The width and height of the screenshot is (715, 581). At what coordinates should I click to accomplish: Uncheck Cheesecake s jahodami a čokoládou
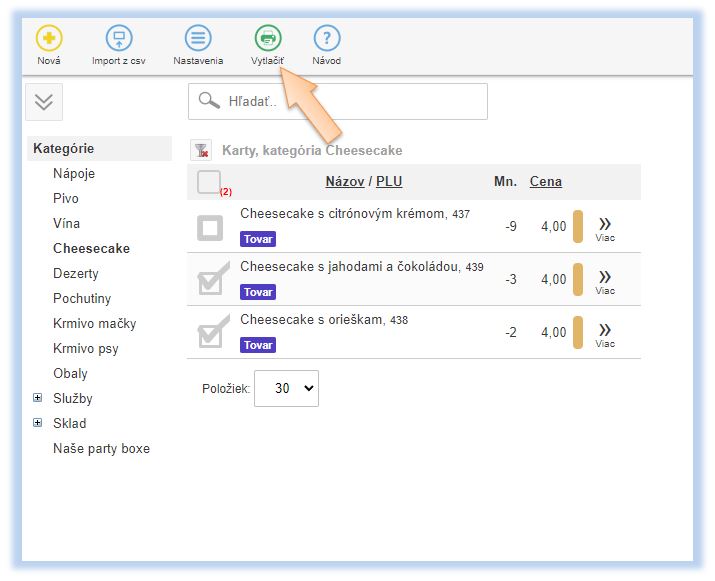pyautogui.click(x=210, y=281)
